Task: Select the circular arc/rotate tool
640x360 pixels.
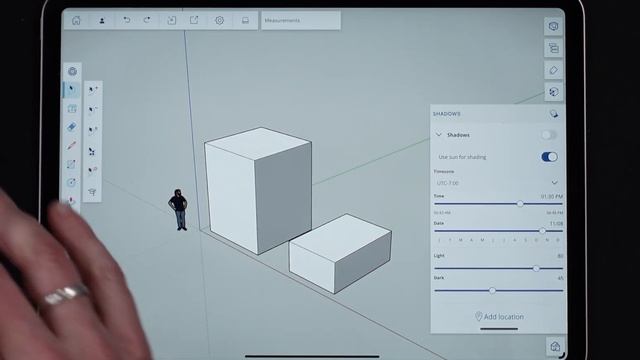Action: 71,182
